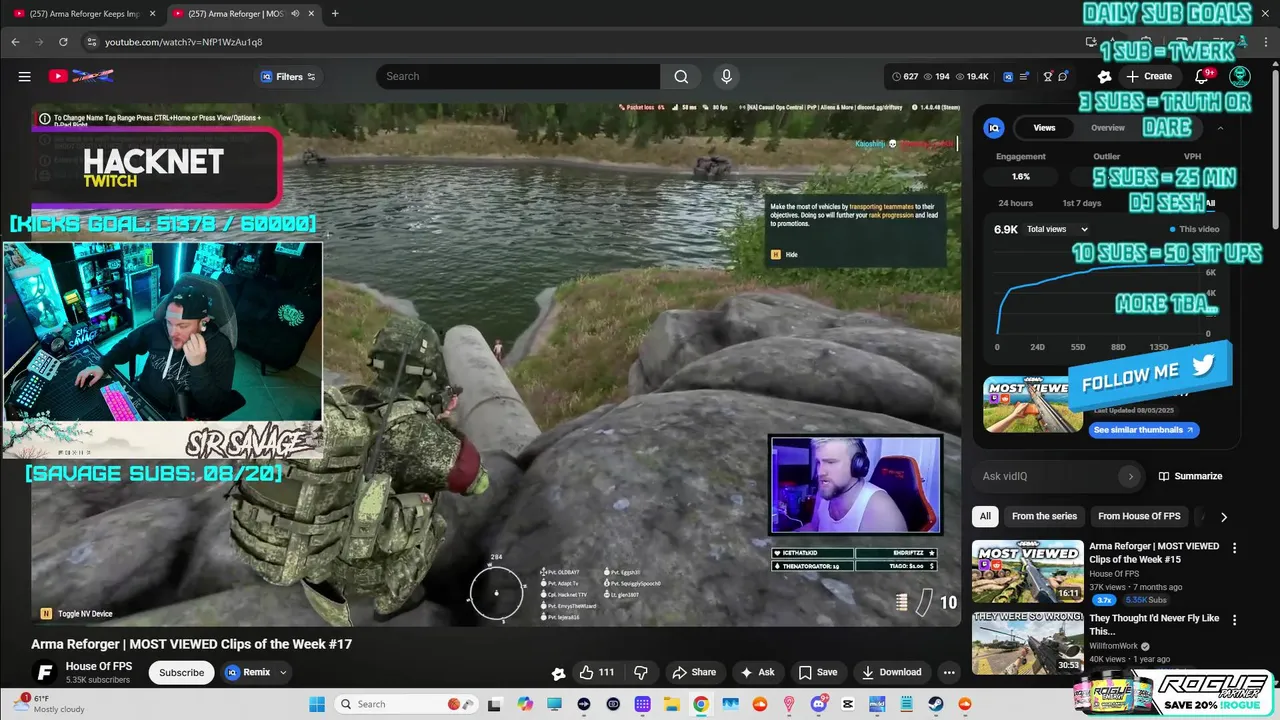
Task: Expand the Remix dropdown arrow
Action: [283, 672]
